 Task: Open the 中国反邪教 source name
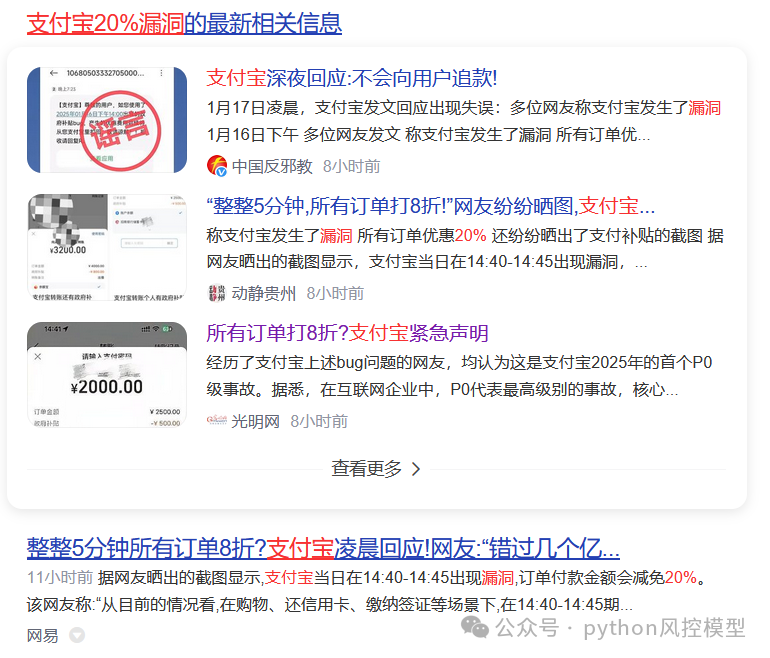coord(272,166)
